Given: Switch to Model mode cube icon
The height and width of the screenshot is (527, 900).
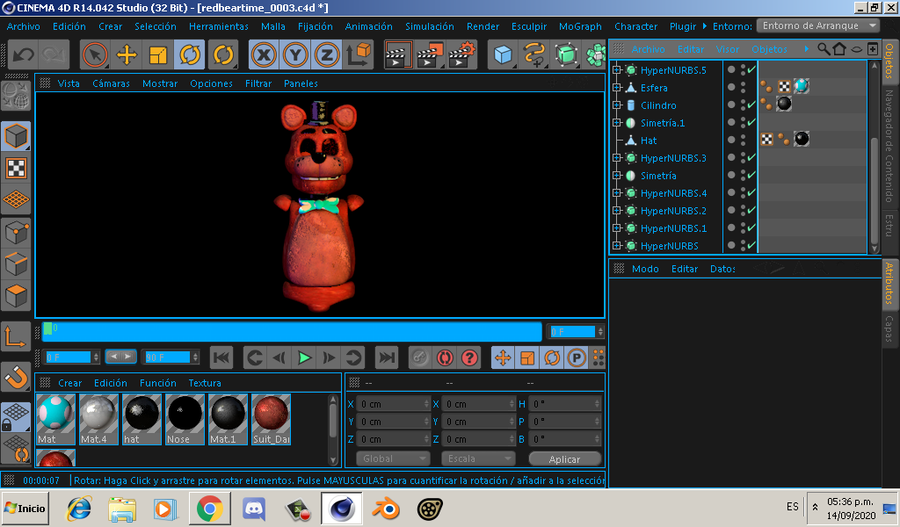Looking at the screenshot, I should tap(16, 137).
